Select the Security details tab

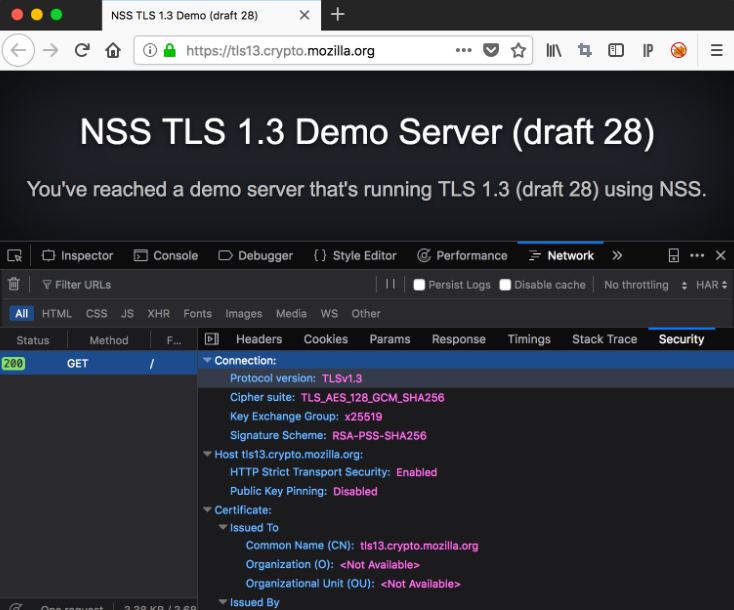tap(681, 339)
